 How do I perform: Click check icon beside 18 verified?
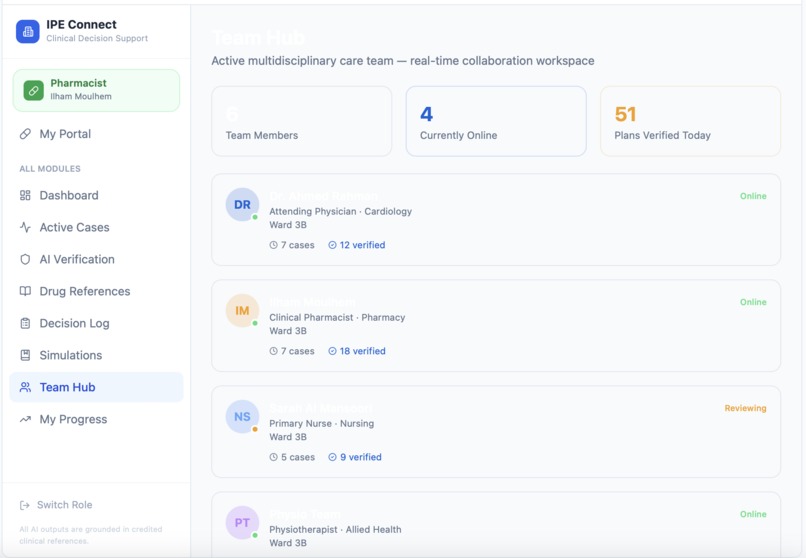333,351
